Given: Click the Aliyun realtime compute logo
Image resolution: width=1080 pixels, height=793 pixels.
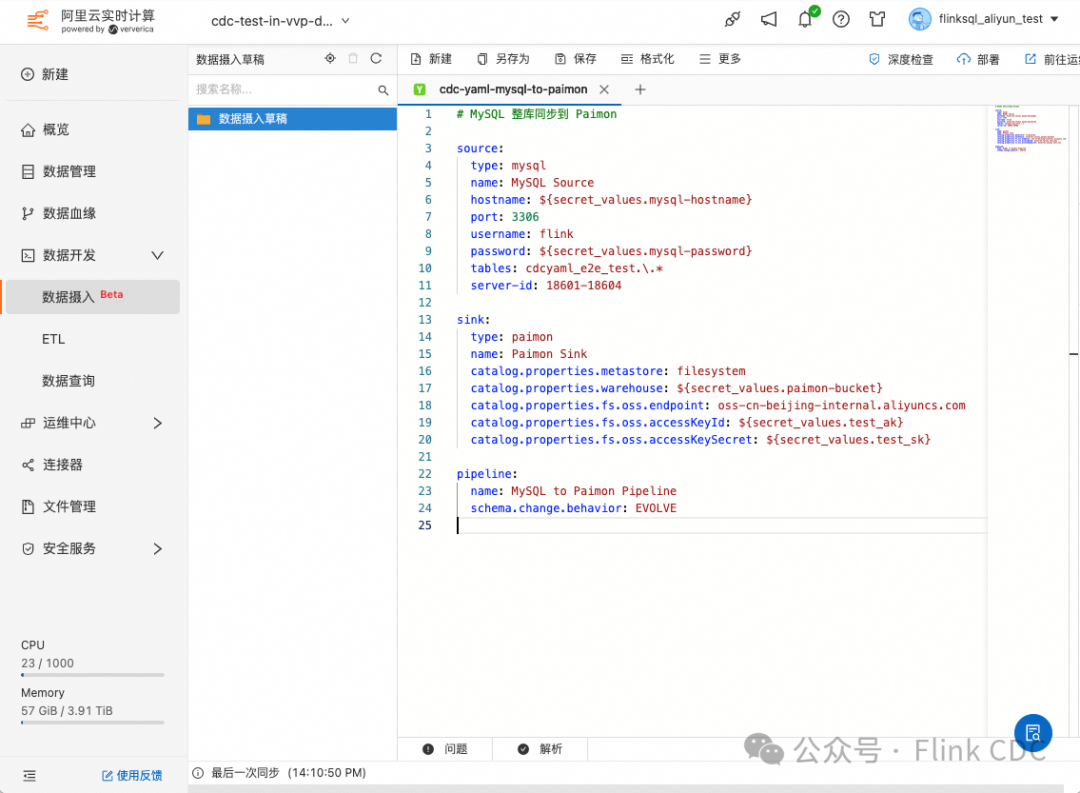Looking at the screenshot, I should coord(90,21).
